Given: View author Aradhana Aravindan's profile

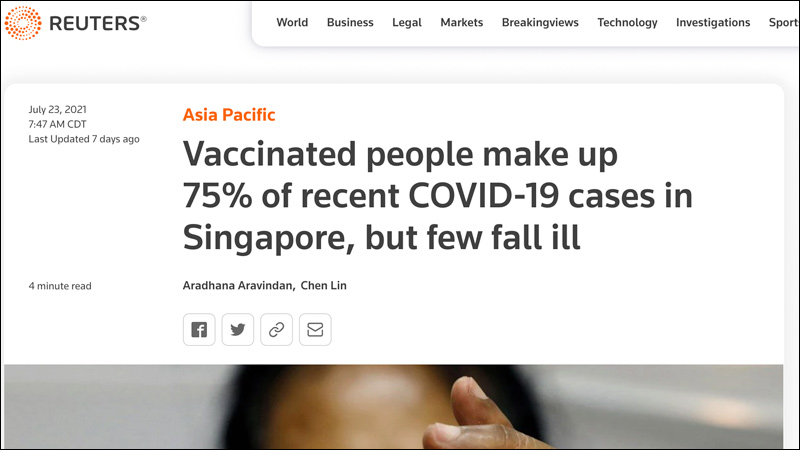Looking at the screenshot, I should point(238,285).
